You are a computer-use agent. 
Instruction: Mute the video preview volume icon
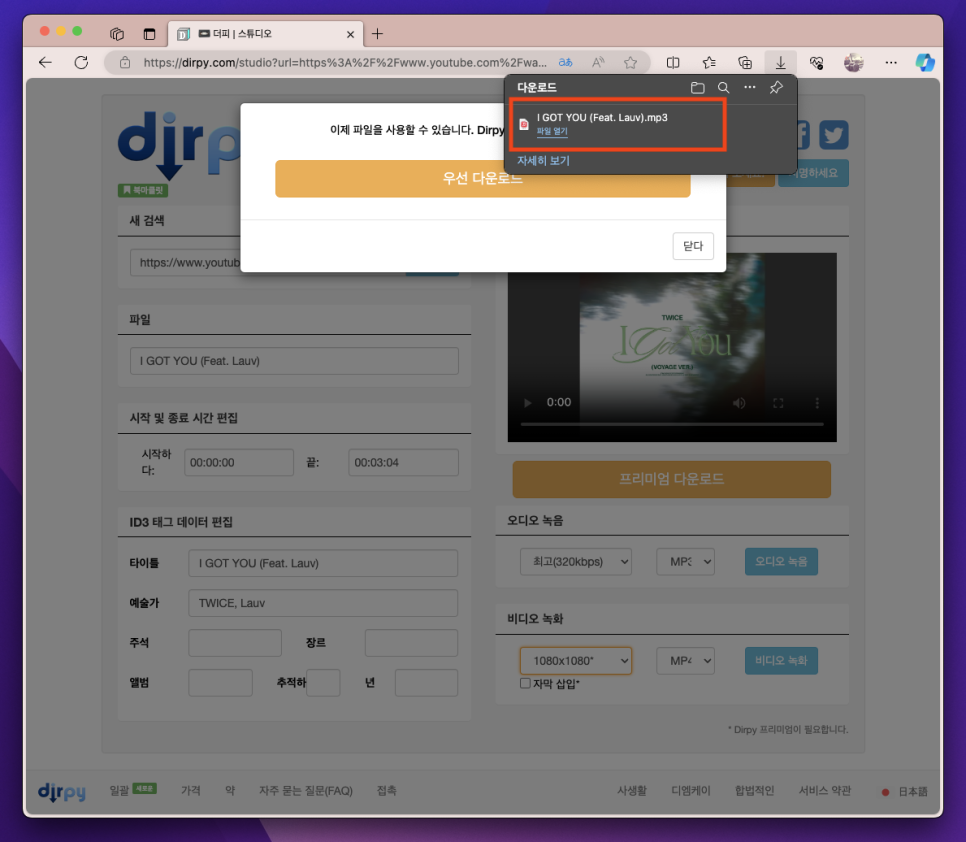[739, 403]
